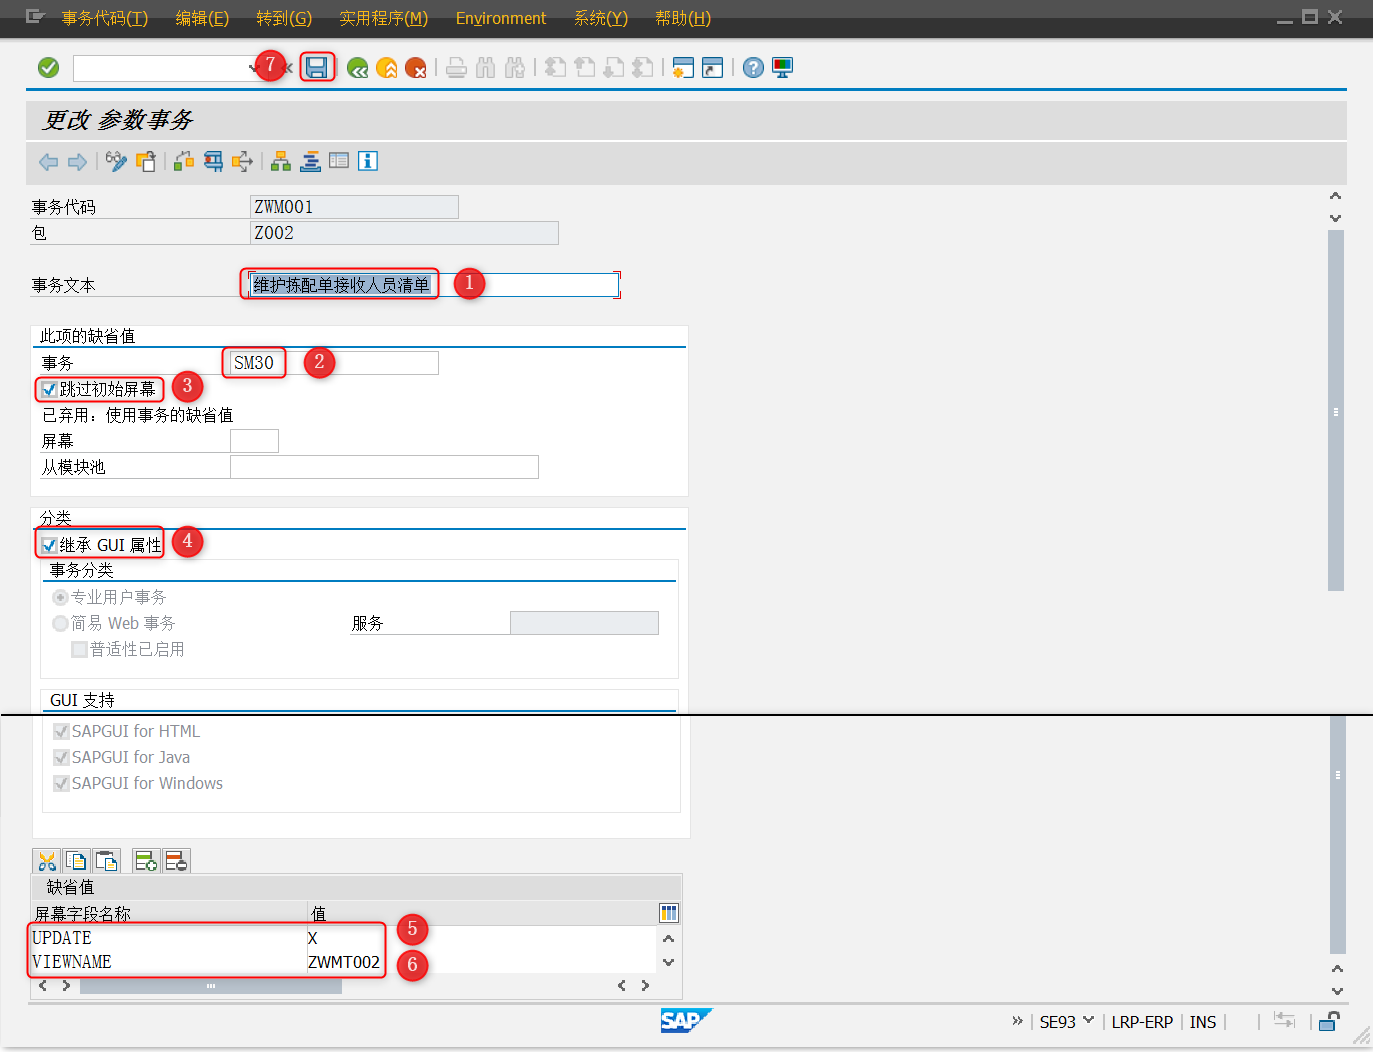Open the 实用程序(M) menu
The width and height of the screenshot is (1373, 1052).
coord(384,17)
